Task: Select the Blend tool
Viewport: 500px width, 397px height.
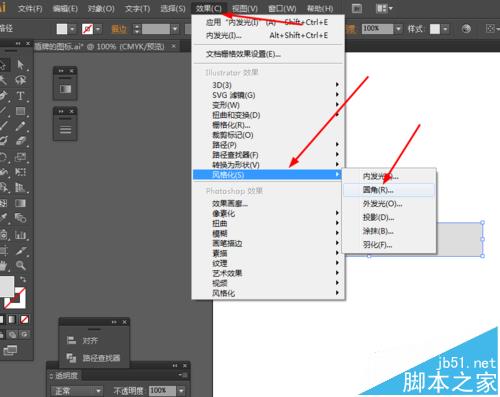Action: pyautogui.click(x=21, y=218)
